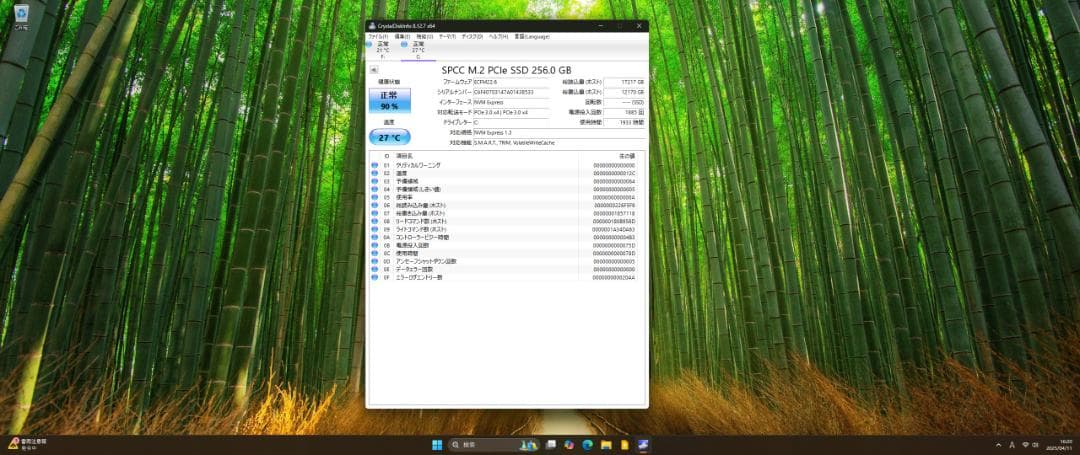Click status icon of row 0A
The height and width of the screenshot is (455, 1080).
pos(375,237)
